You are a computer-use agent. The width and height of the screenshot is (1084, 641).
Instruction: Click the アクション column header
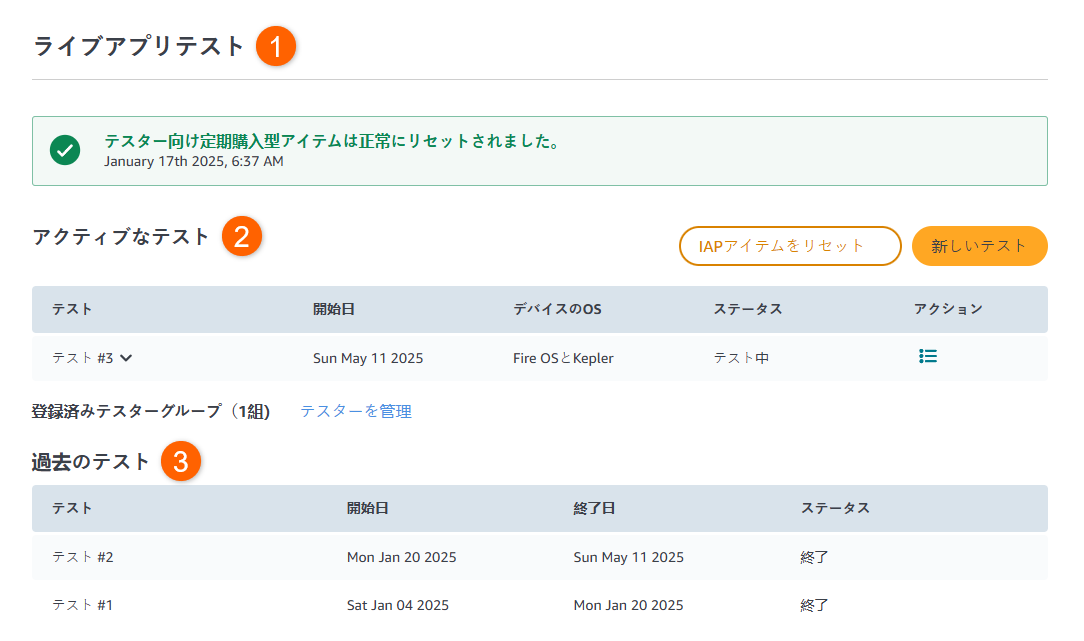click(x=948, y=309)
